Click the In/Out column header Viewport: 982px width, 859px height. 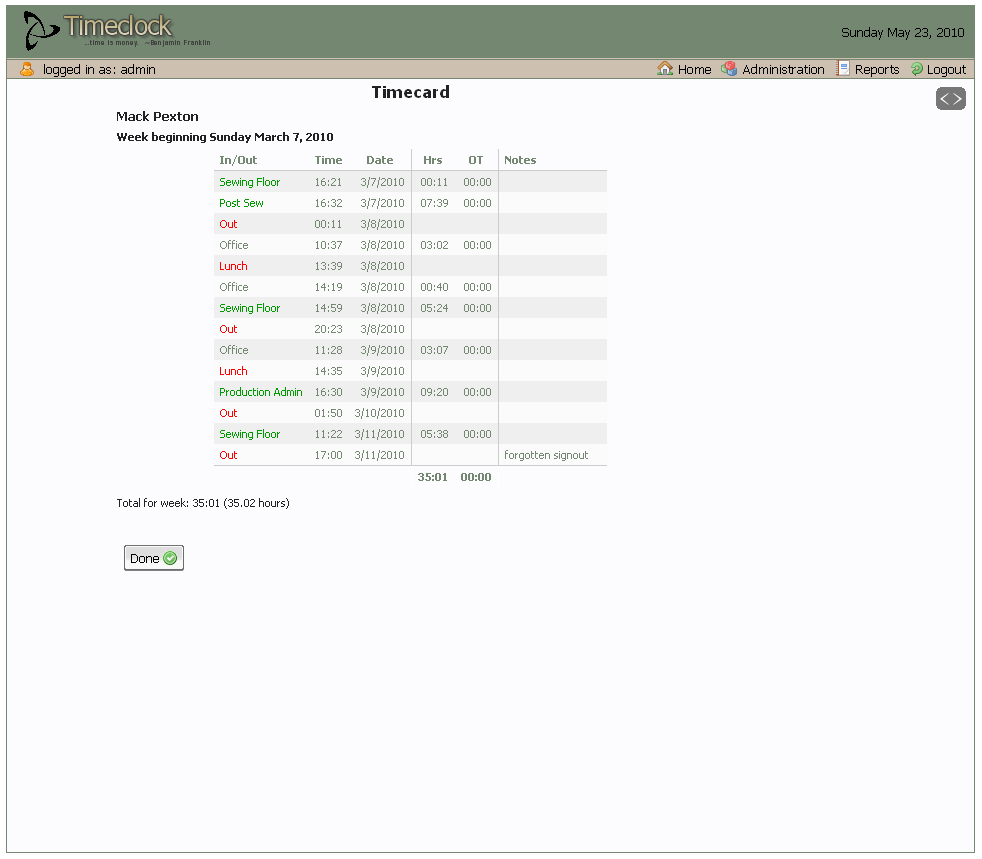238,160
